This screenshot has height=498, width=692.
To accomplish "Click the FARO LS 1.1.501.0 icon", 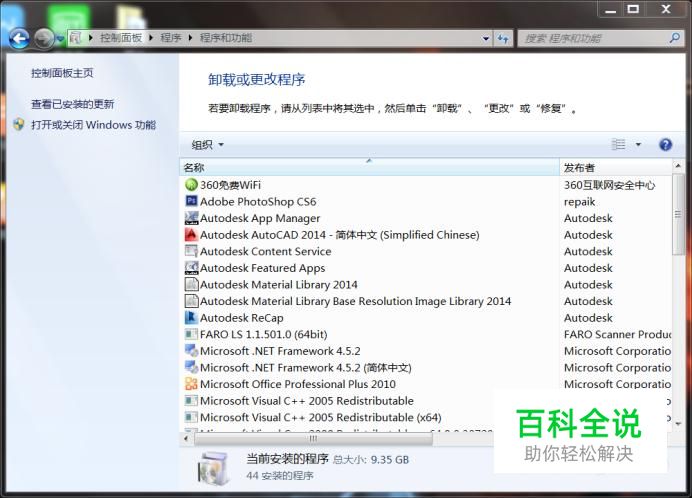I will pyautogui.click(x=191, y=334).
